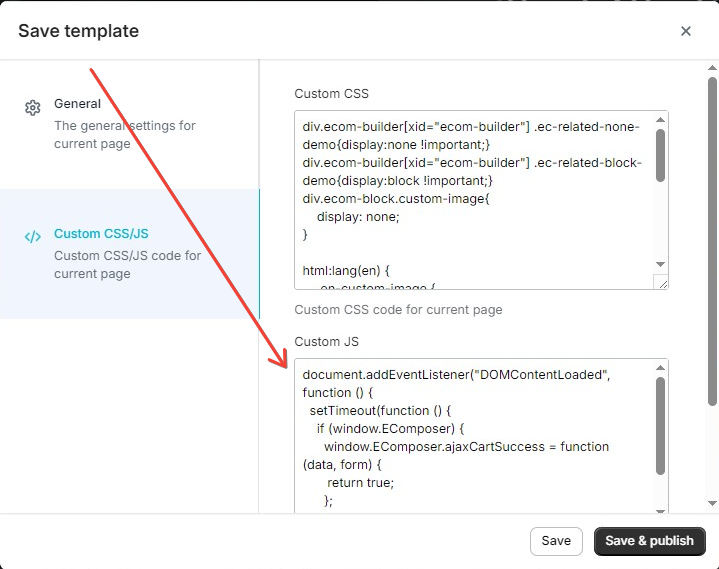Click the Custom CSS textarea resize handle
719x569 pixels.
tap(662, 283)
